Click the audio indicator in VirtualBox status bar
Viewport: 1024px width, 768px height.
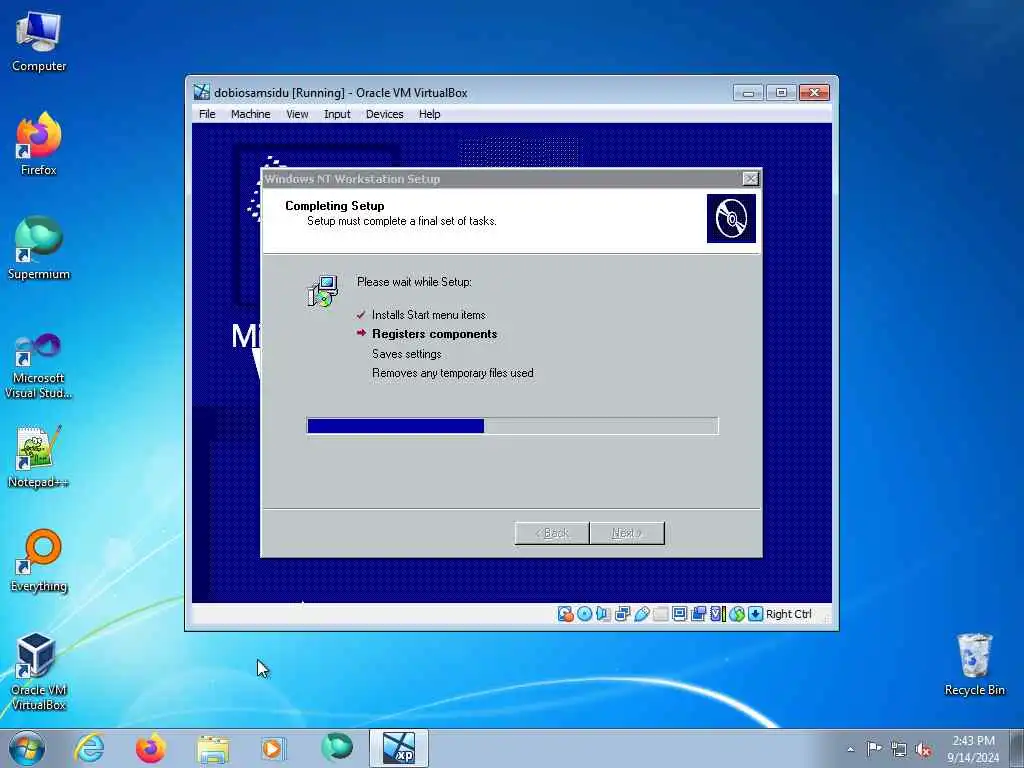click(x=603, y=614)
